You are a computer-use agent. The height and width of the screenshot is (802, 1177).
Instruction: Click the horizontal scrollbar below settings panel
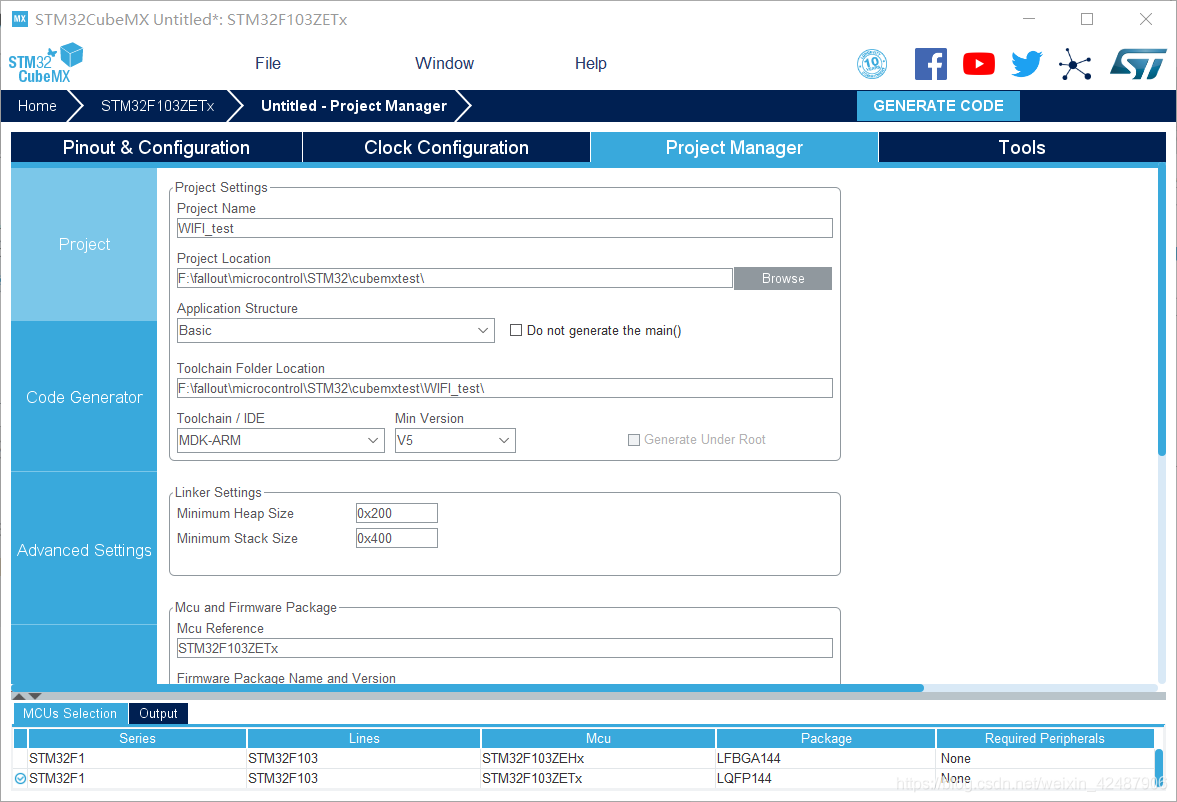(x=468, y=688)
